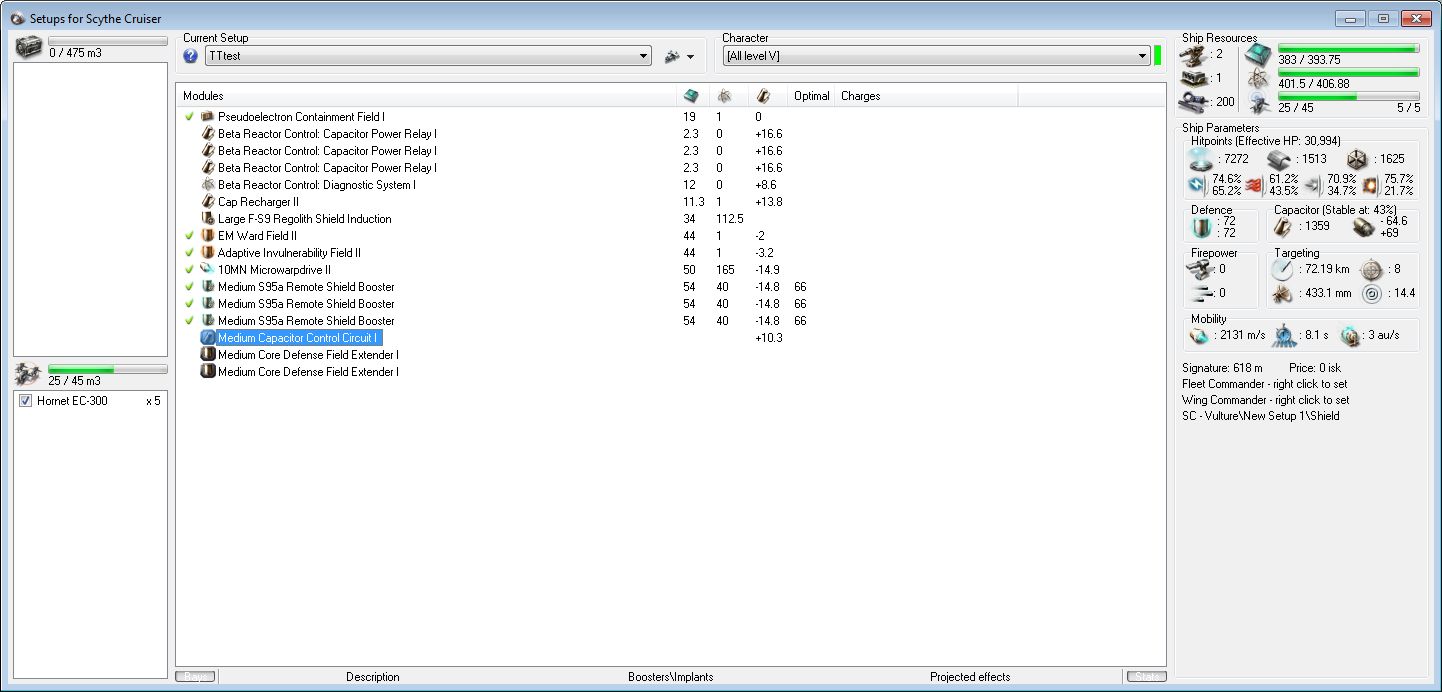Viewport: 1442px width, 692px height.
Task: Click the armor hitpoints icon showing 1513
Action: coord(1279,159)
